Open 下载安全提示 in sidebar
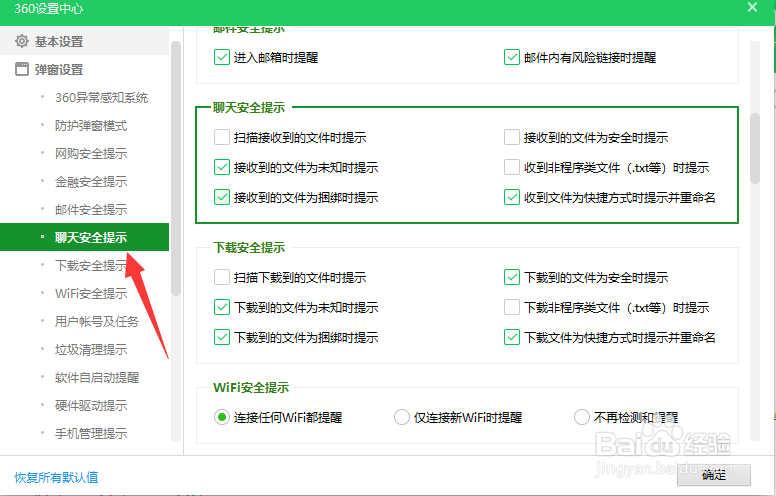 (x=91, y=265)
